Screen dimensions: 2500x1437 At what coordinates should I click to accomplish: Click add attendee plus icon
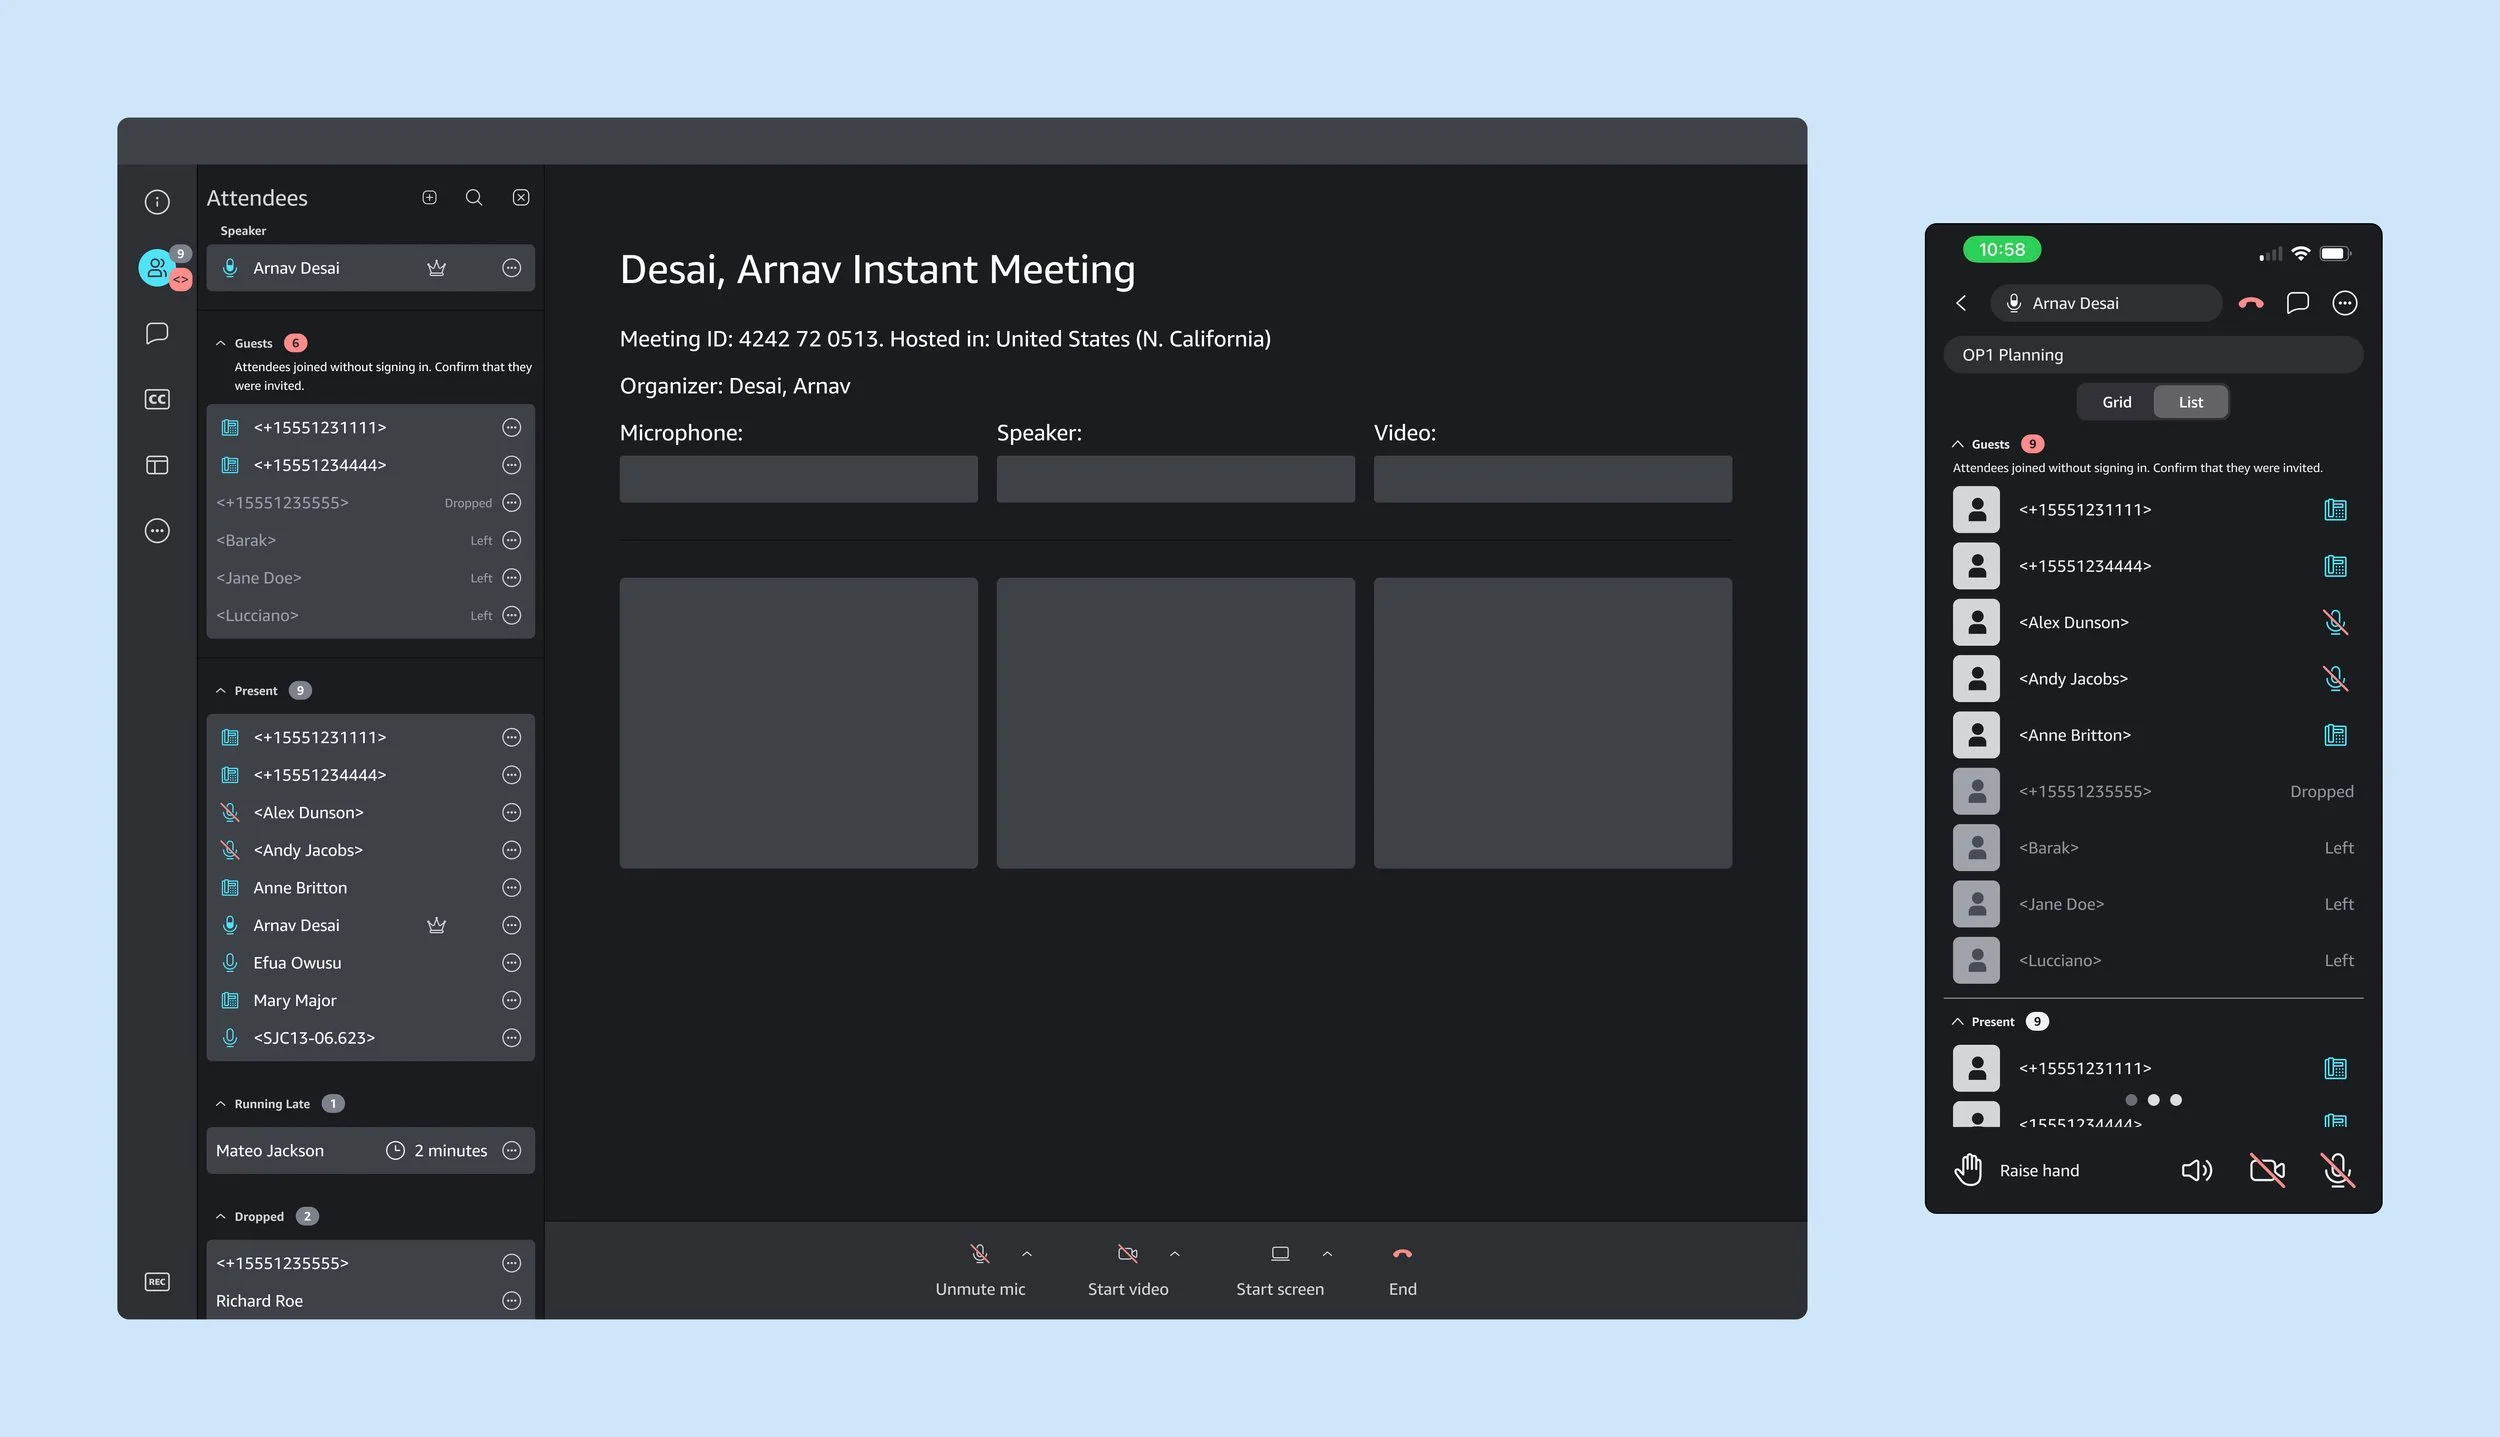pyautogui.click(x=429, y=198)
